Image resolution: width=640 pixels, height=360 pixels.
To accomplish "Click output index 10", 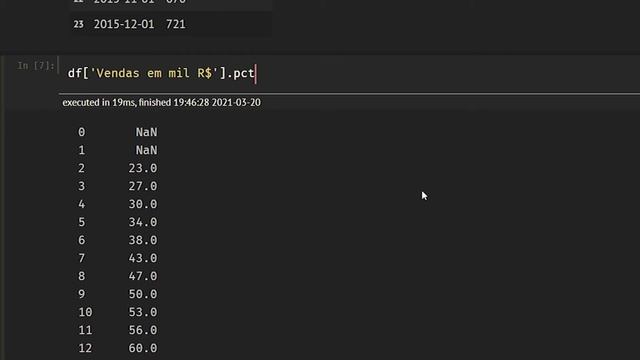I will pos(85,312).
